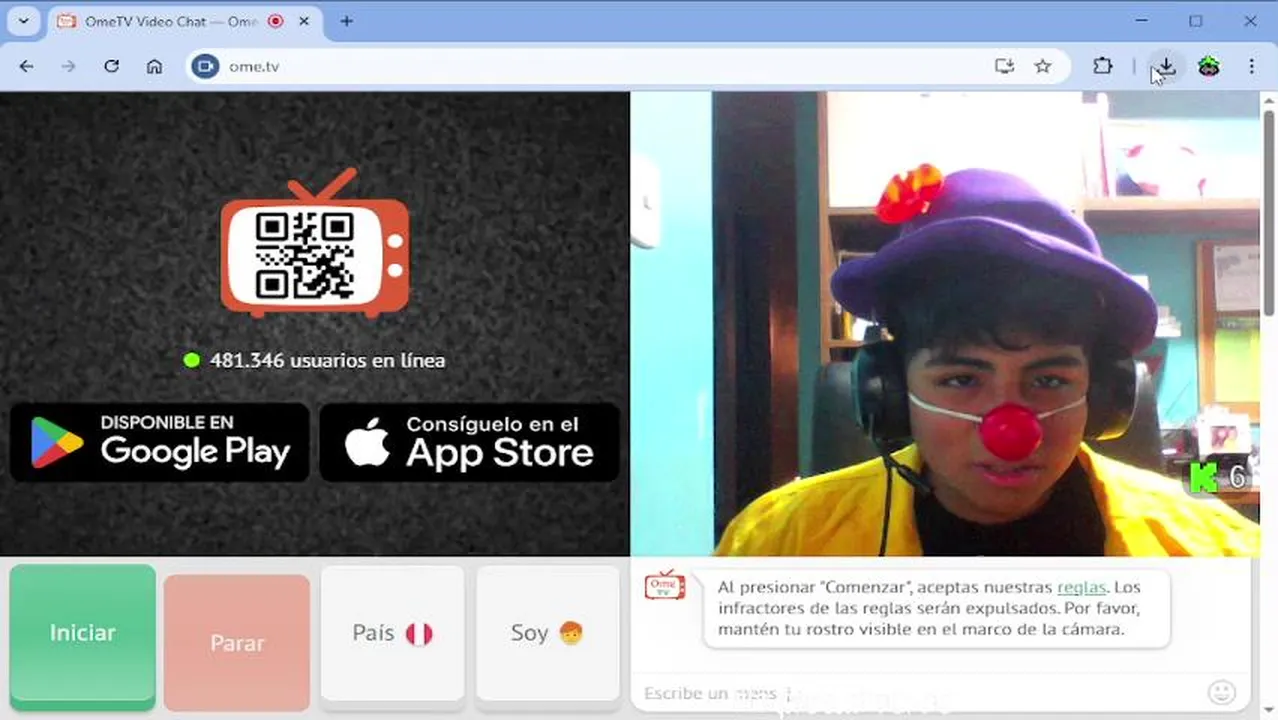Screen dimensions: 1278x720
Task: Click the OmeTV avatar in chat message
Action: coord(665,586)
